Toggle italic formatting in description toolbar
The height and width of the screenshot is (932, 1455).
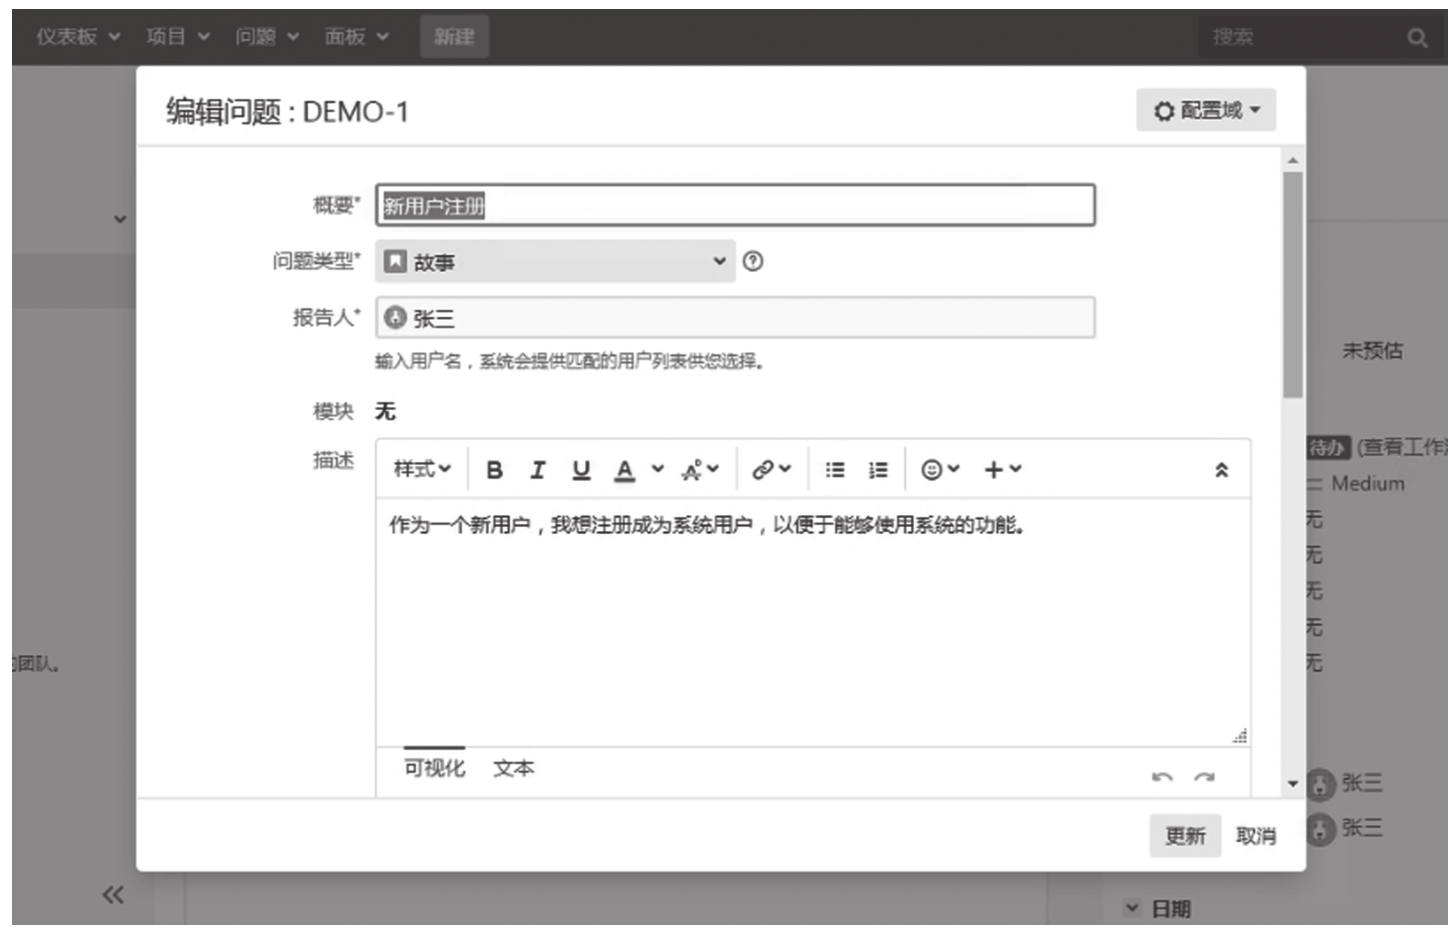pos(538,470)
